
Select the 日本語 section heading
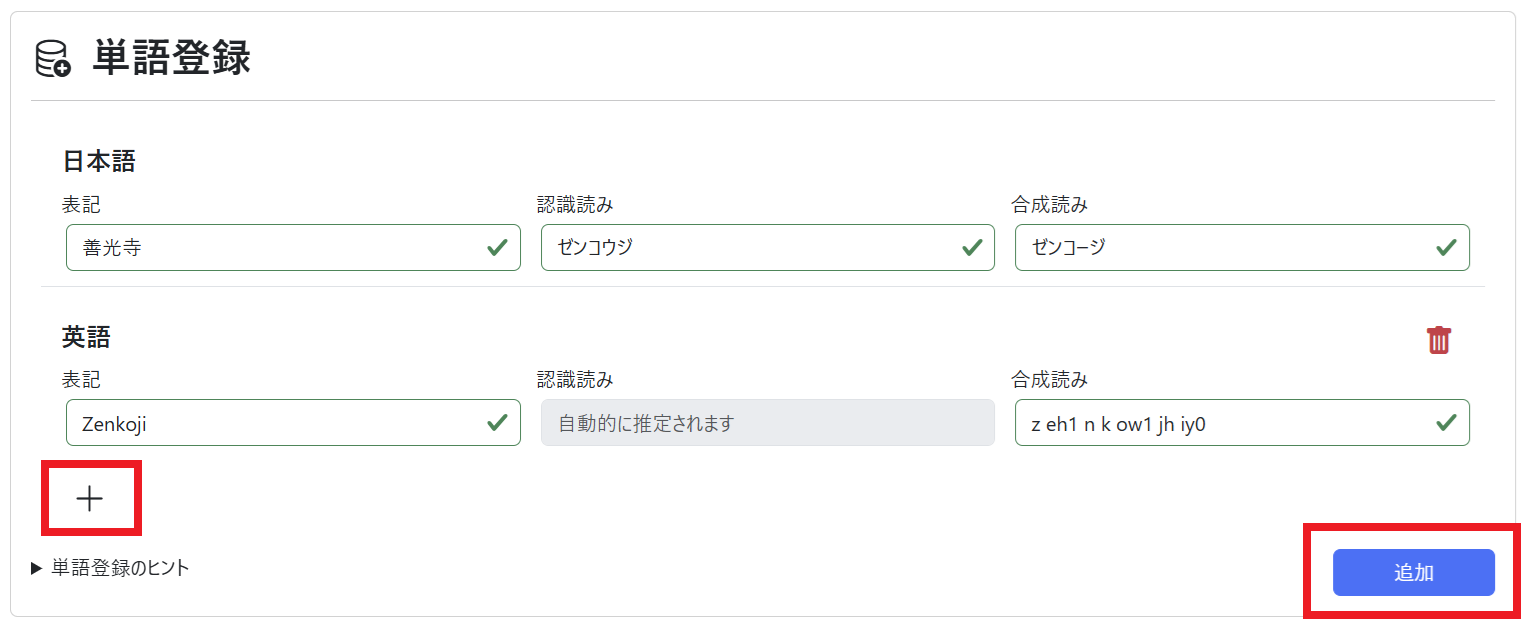point(85,162)
